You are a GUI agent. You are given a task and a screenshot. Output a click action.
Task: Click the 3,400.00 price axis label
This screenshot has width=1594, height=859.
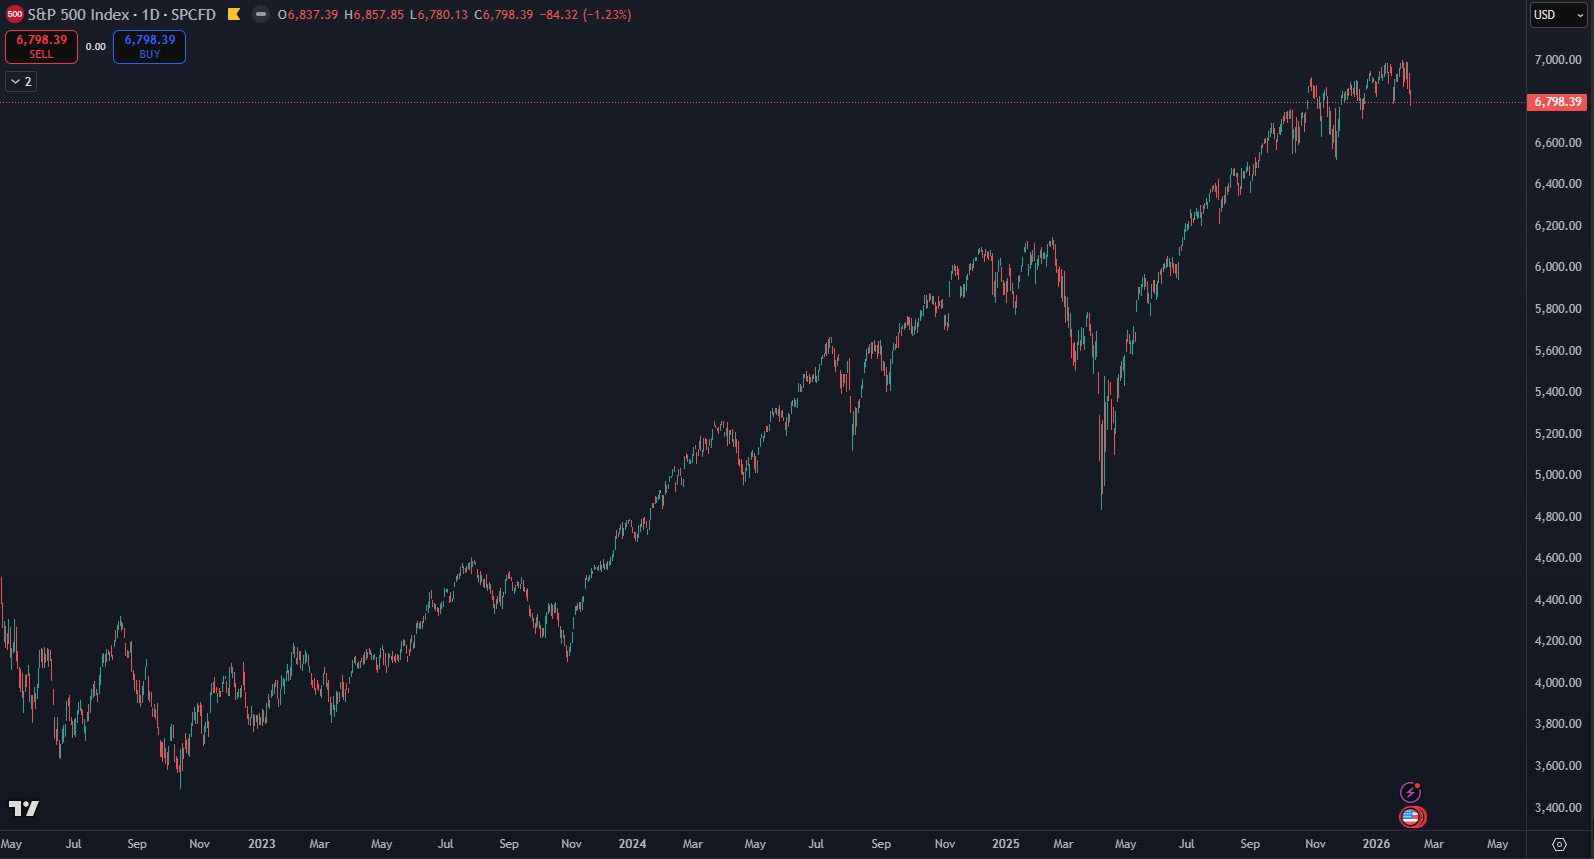[1558, 808]
